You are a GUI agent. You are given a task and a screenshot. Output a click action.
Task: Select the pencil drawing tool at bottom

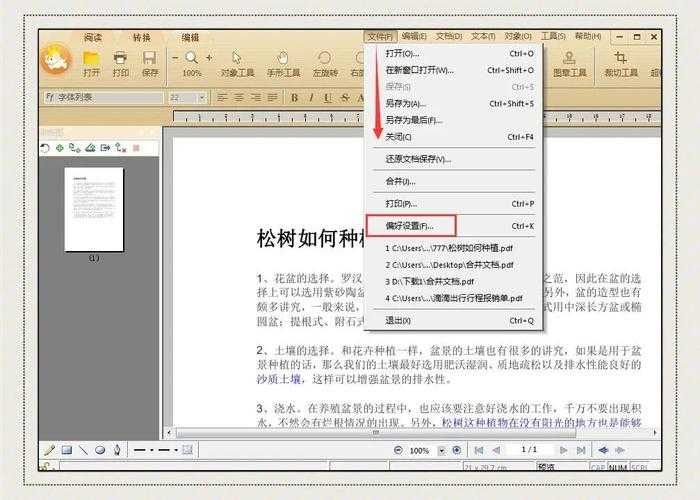(x=49, y=450)
